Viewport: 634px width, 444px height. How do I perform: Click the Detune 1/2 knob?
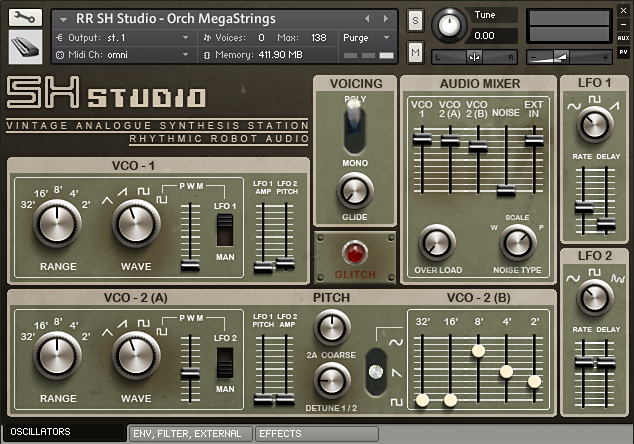tap(332, 381)
